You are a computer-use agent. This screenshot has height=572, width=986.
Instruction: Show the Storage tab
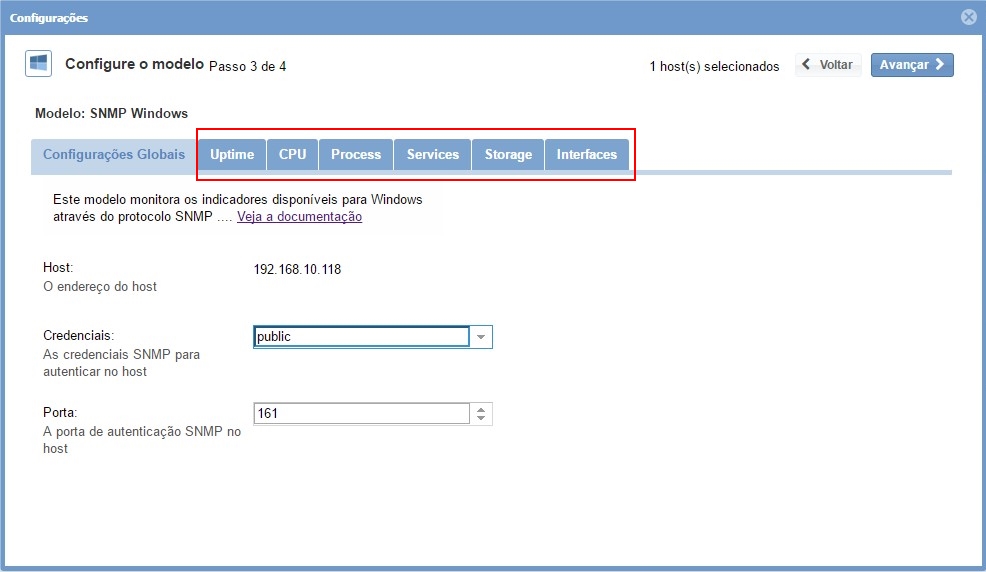click(x=508, y=155)
